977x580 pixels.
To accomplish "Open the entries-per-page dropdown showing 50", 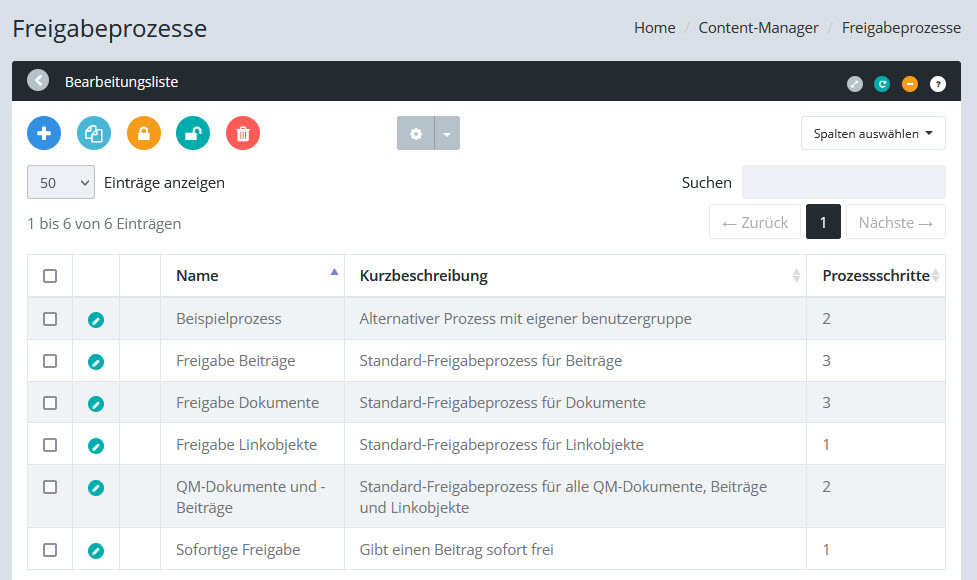I will [x=61, y=183].
